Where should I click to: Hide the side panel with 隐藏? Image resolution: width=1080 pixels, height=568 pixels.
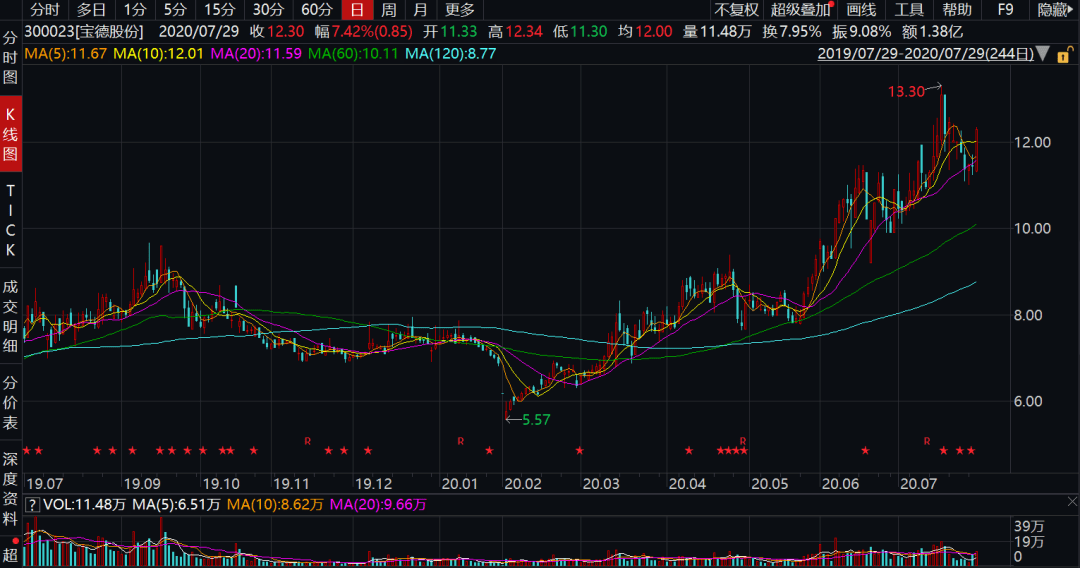1056,10
